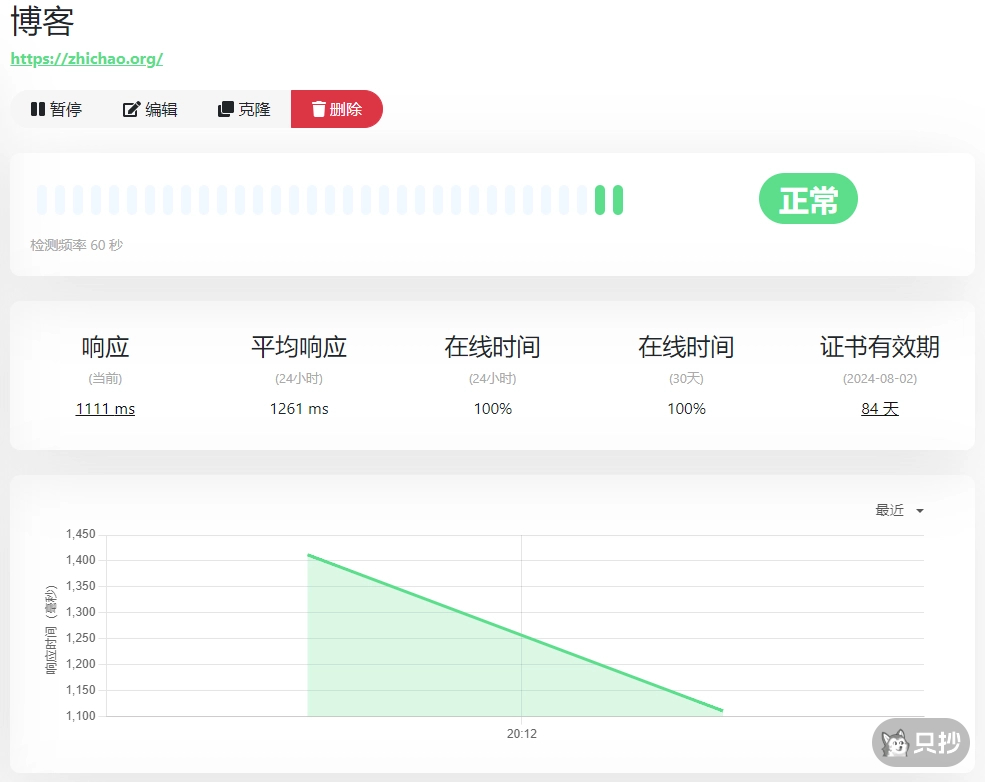This screenshot has width=985, height=782.
Task: Click the chart line's lowest end point
Action: click(722, 711)
